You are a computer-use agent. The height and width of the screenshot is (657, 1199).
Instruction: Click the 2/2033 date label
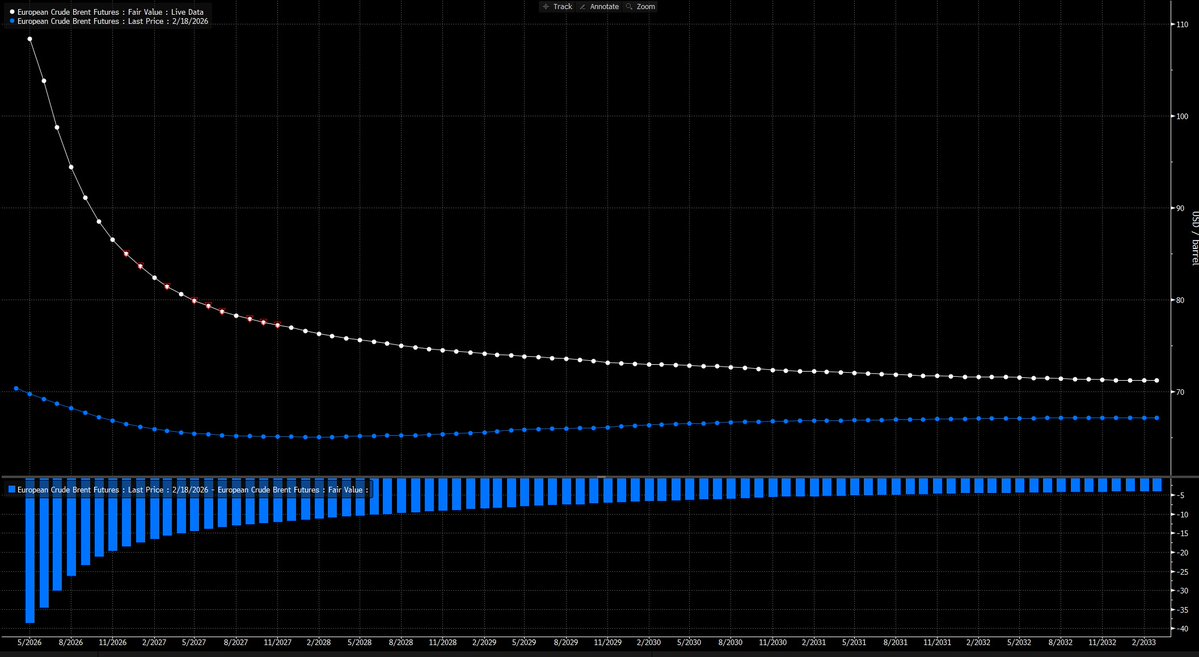point(1143,644)
